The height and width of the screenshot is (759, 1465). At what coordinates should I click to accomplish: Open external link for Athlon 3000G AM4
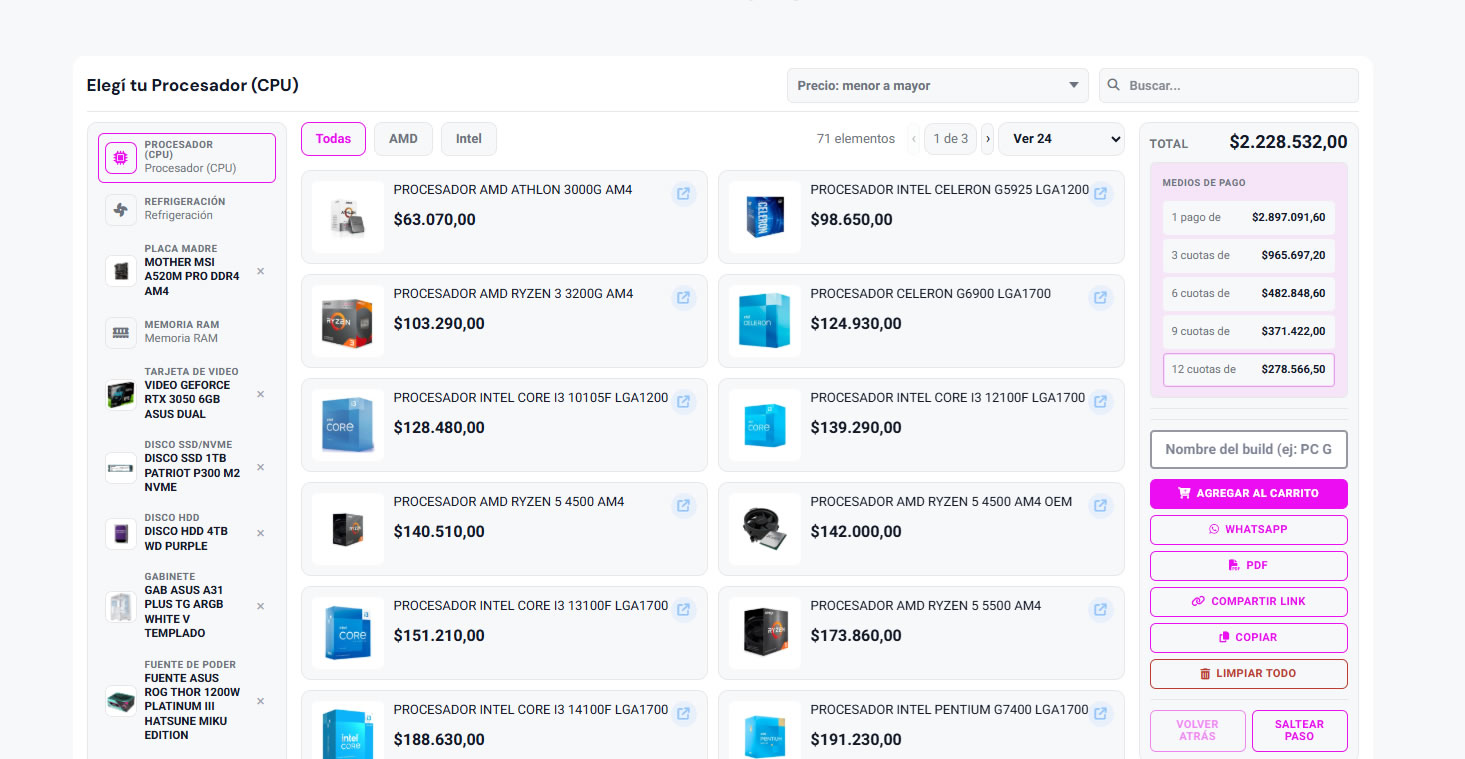[x=684, y=193]
